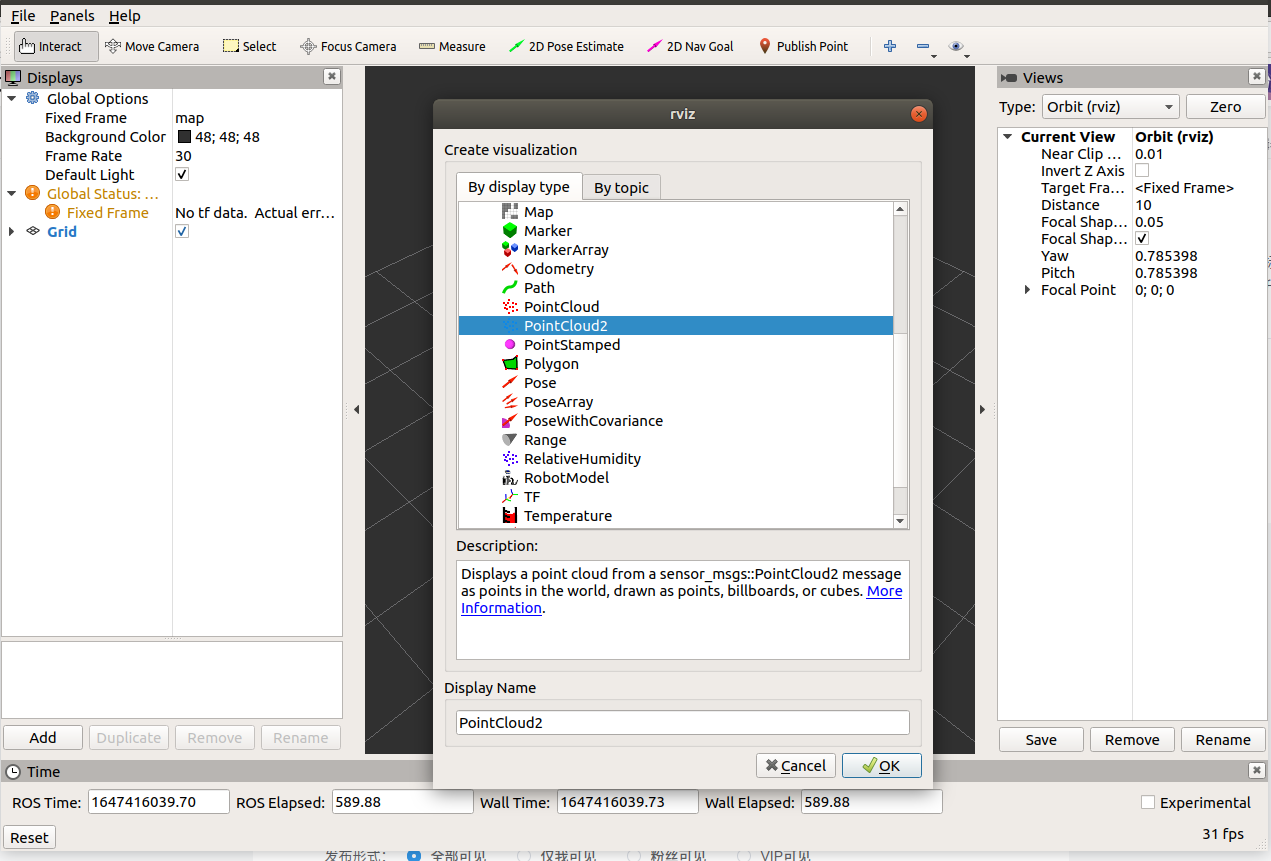The width and height of the screenshot is (1271, 861).
Task: Click the Display Name input field
Action: click(x=682, y=722)
